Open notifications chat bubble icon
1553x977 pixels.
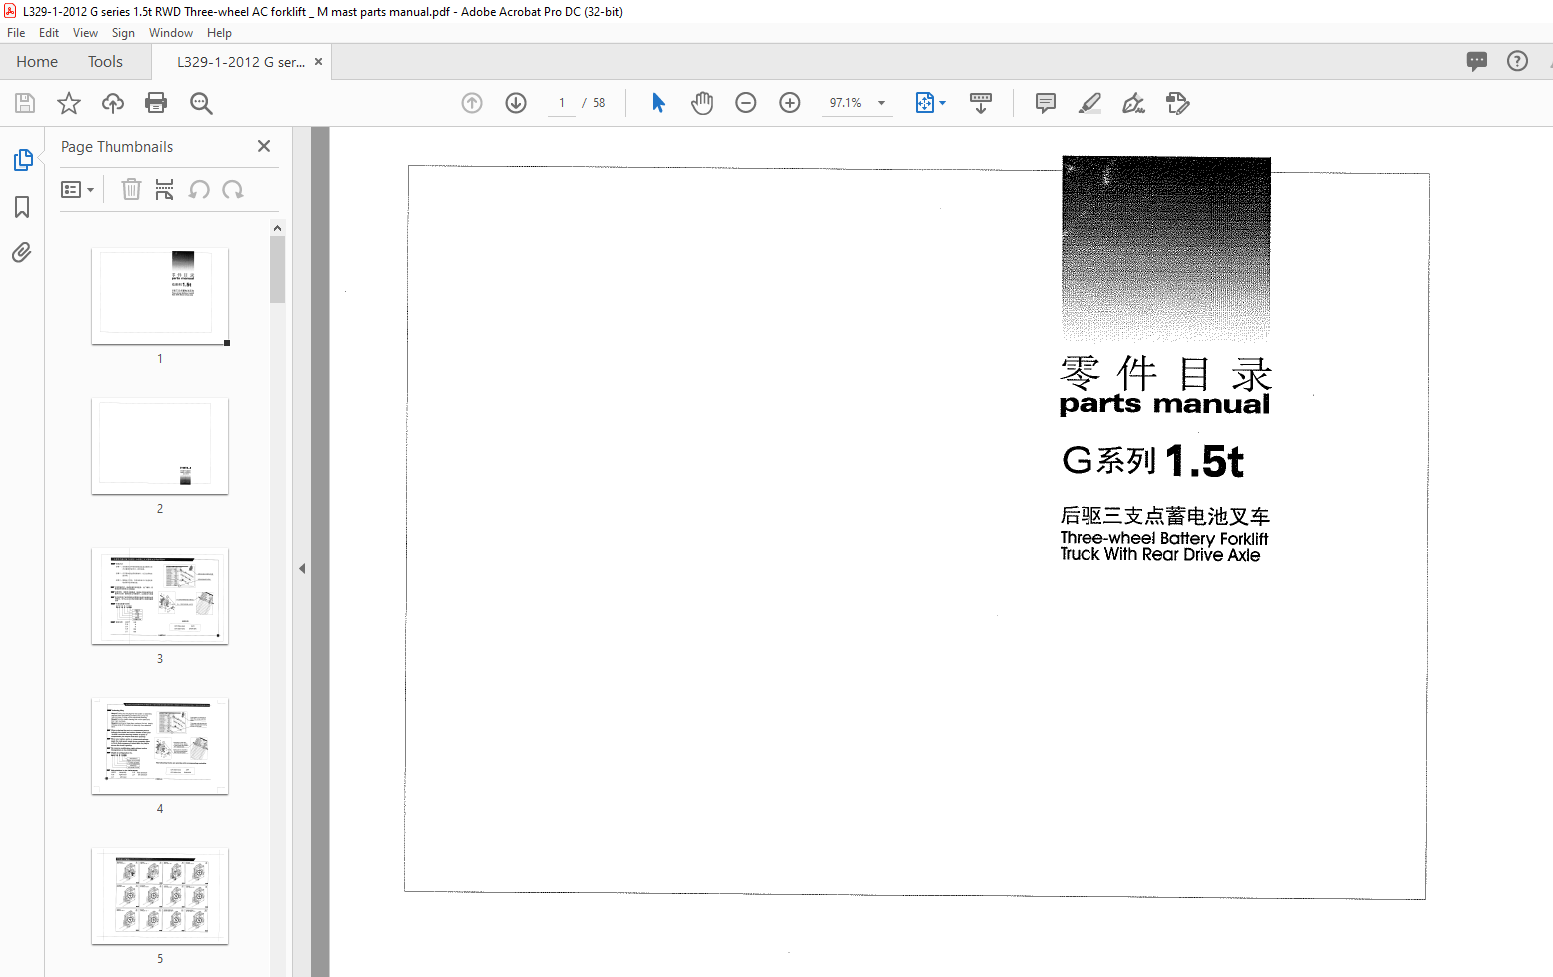(x=1477, y=61)
